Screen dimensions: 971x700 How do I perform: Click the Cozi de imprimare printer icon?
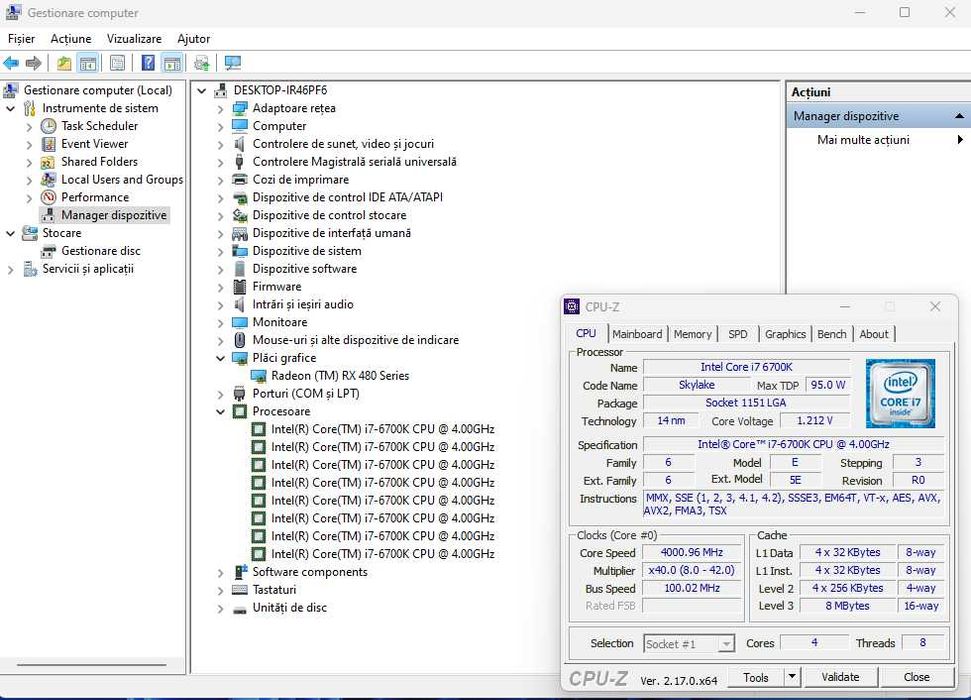point(240,180)
